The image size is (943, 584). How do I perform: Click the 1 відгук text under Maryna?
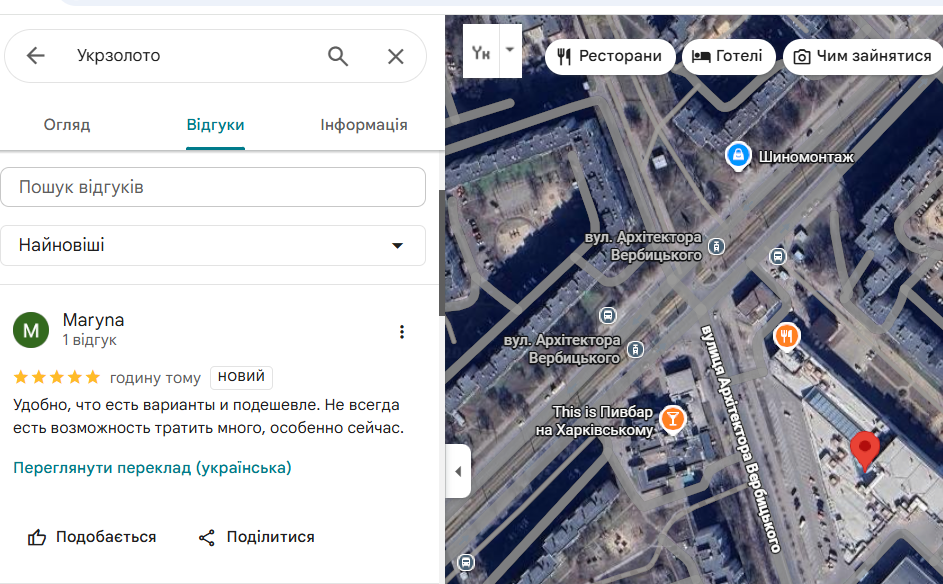coord(90,340)
